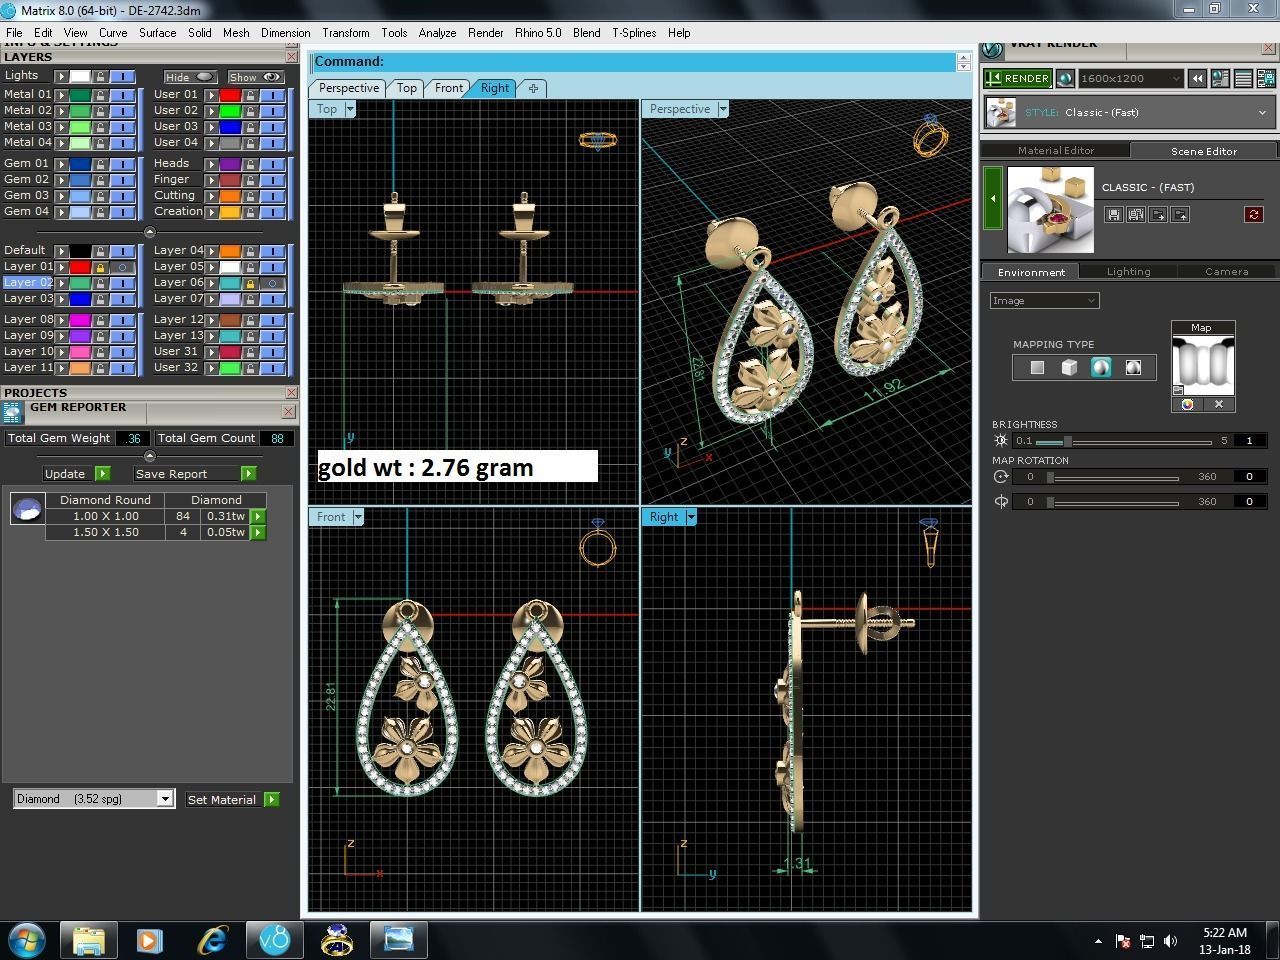Image resolution: width=1280 pixels, height=960 pixels.
Task: Click the material preview sphere icon beside RENDER
Action: coord(1065,78)
